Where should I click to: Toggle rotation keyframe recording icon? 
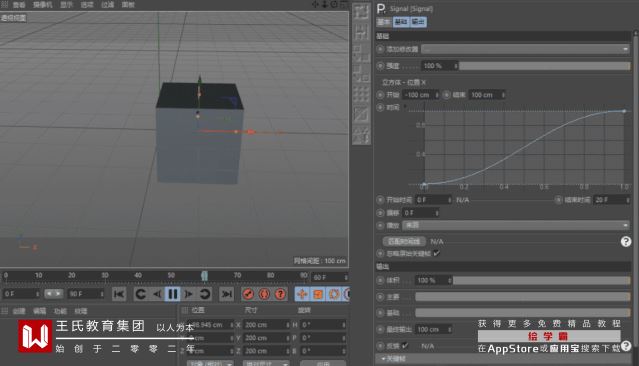(334, 294)
